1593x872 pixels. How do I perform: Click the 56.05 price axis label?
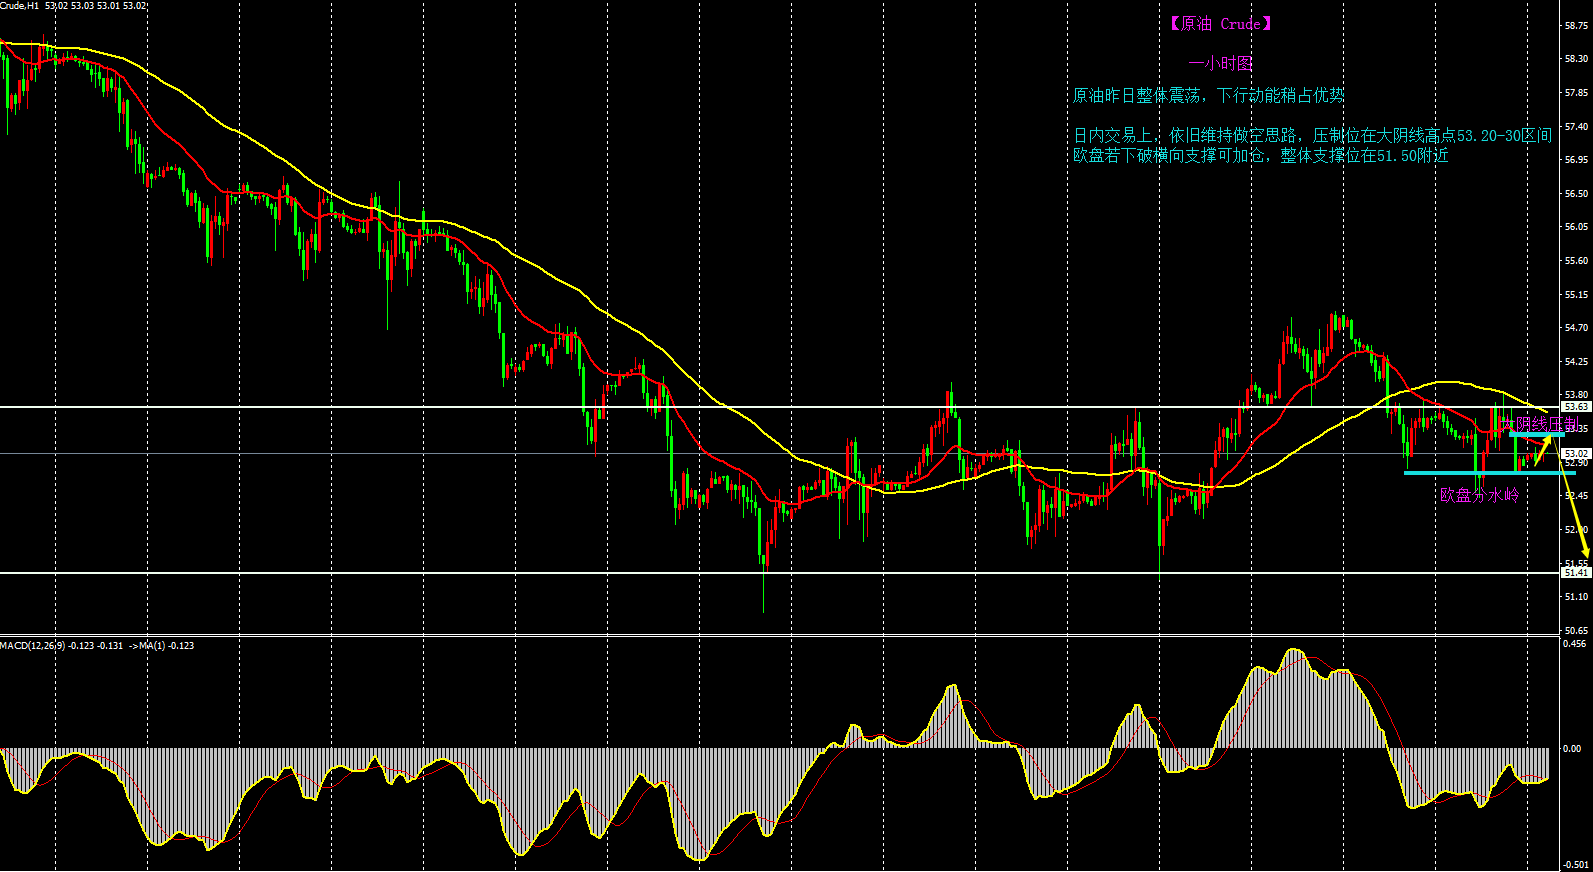pyautogui.click(x=1576, y=227)
